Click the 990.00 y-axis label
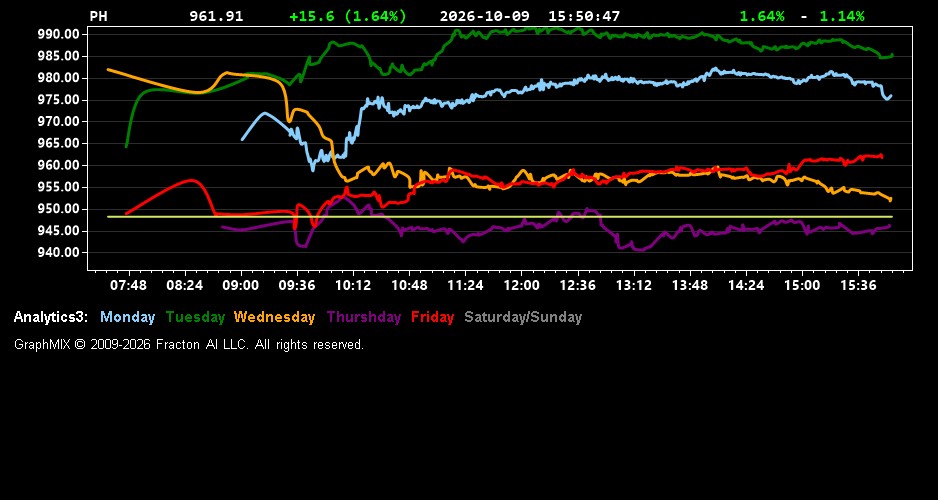Viewport: 938px width, 500px height. pos(58,35)
